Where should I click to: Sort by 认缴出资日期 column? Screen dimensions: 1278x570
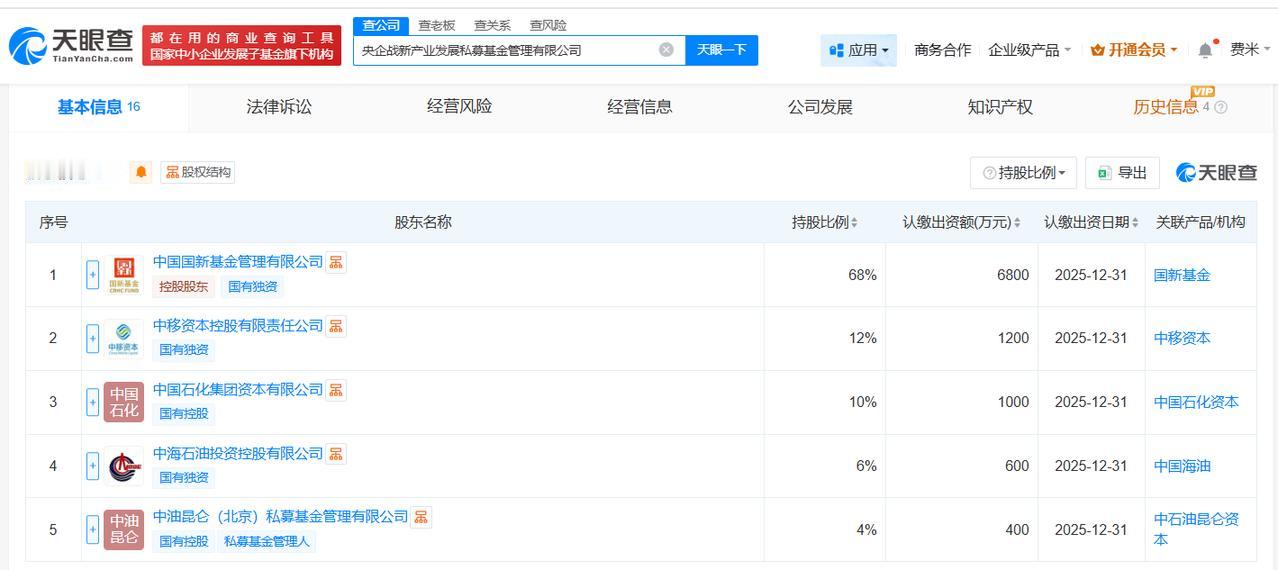1091,222
